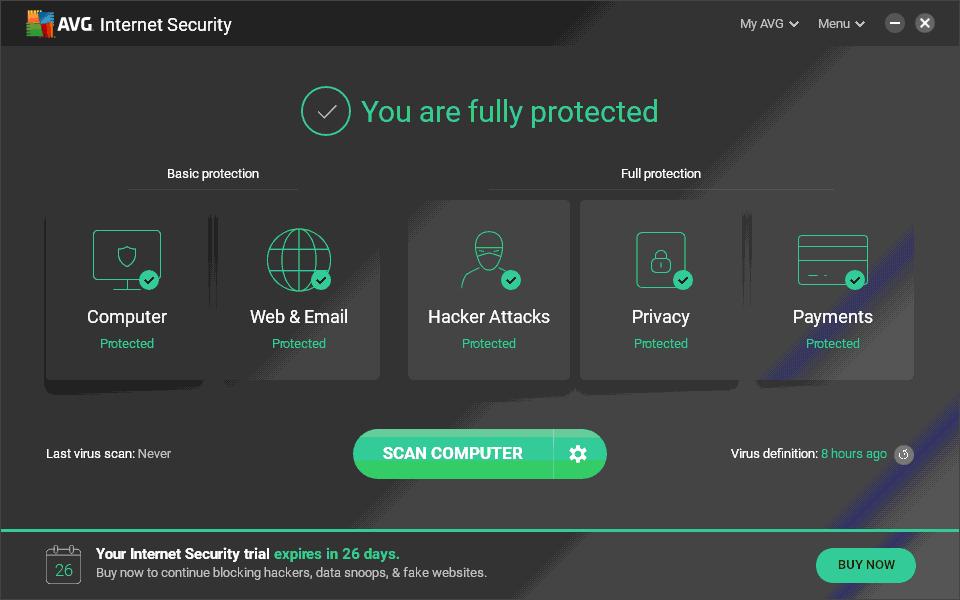Click the fully protected checkmark circle
Image resolution: width=960 pixels, height=600 pixels.
[x=326, y=111]
